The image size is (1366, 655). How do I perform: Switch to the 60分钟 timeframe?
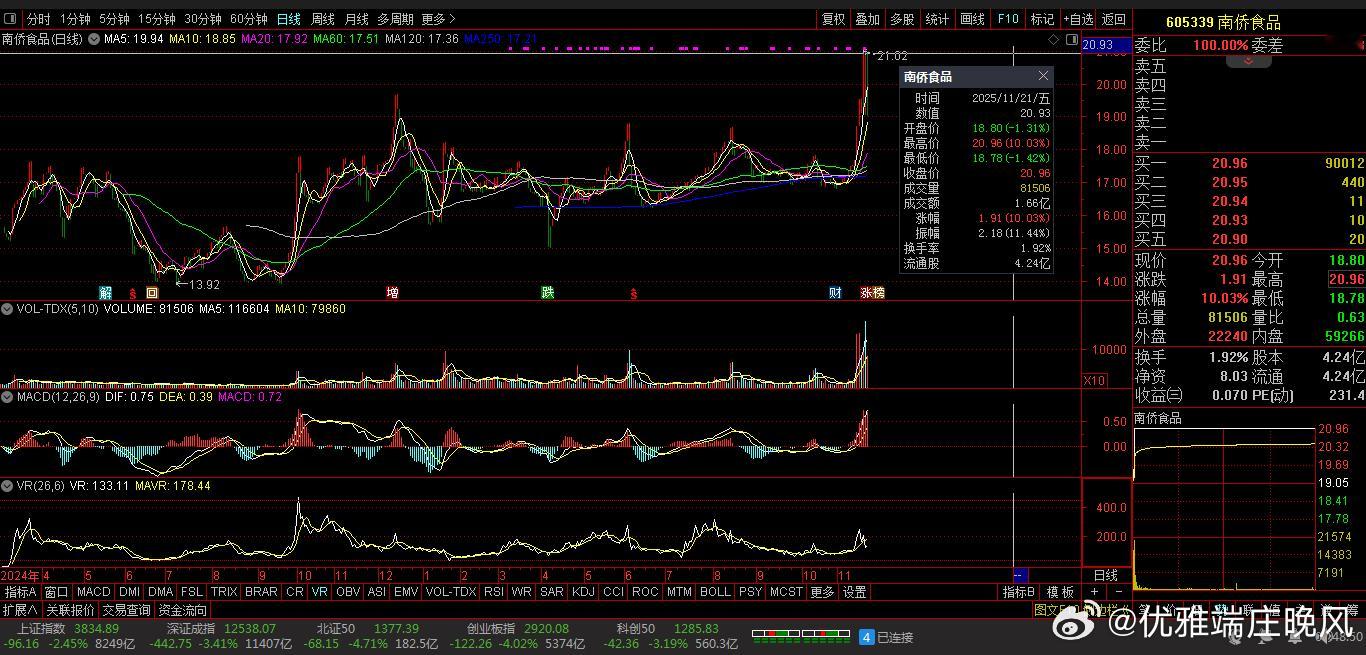[248, 19]
